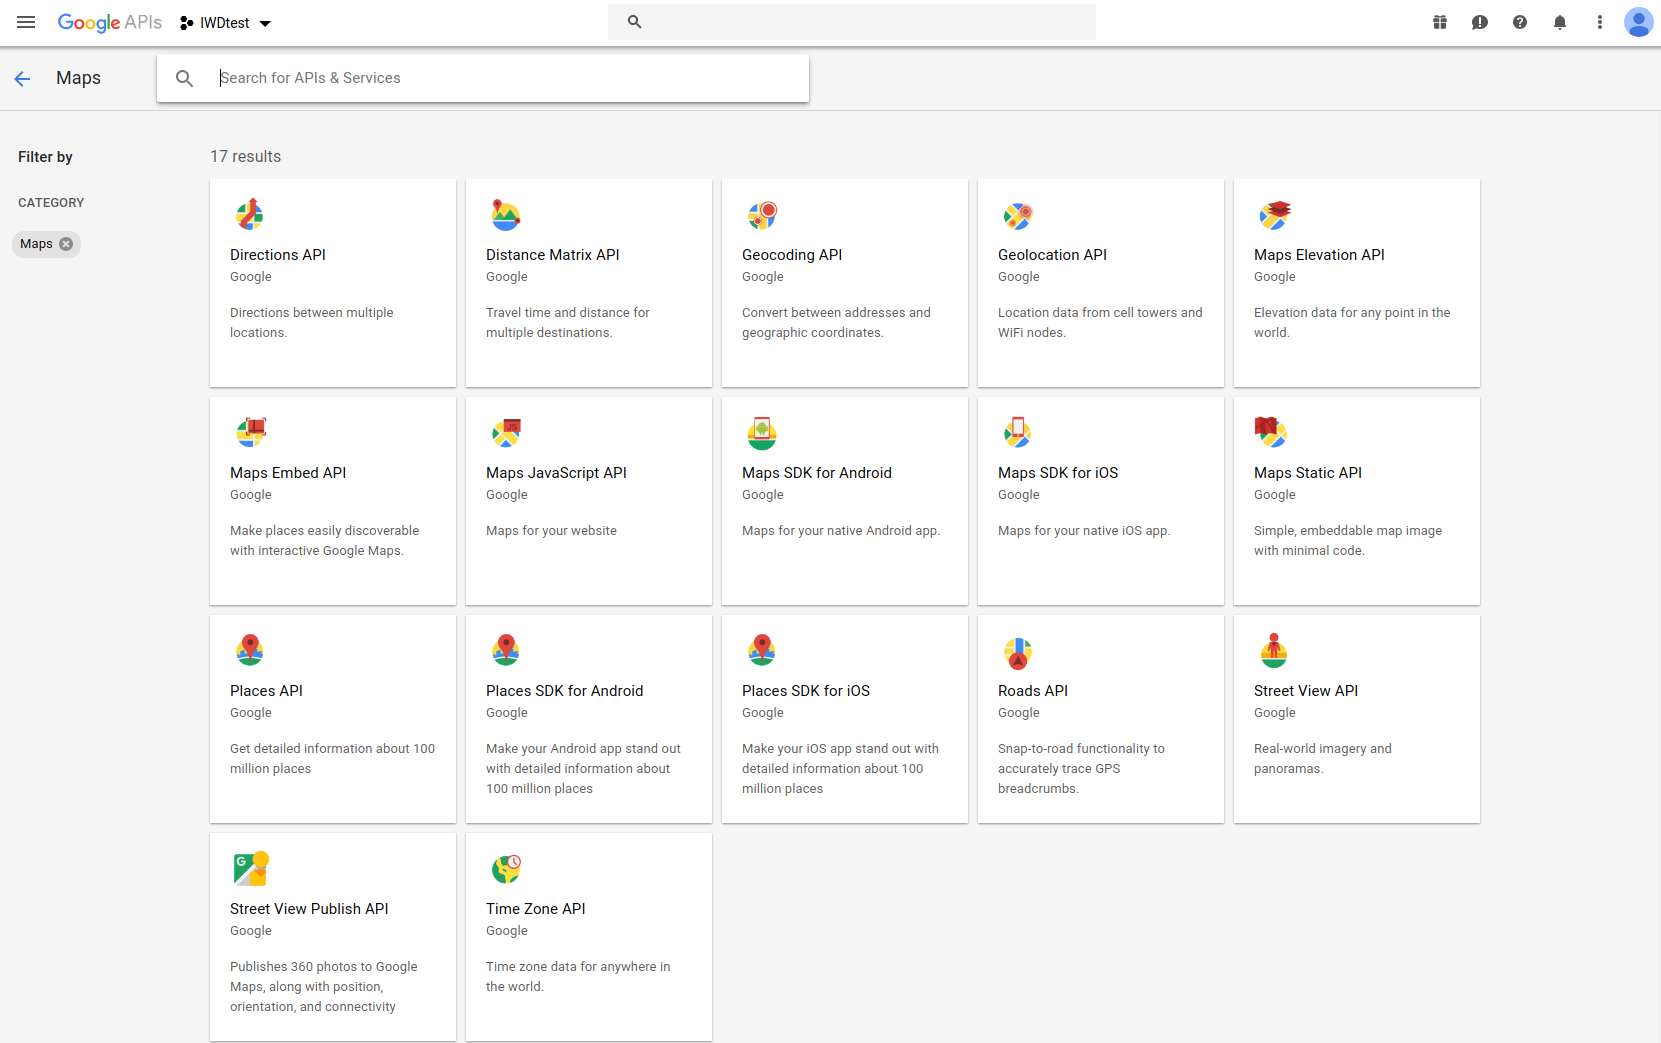Click the Geocoding API icon

762,215
